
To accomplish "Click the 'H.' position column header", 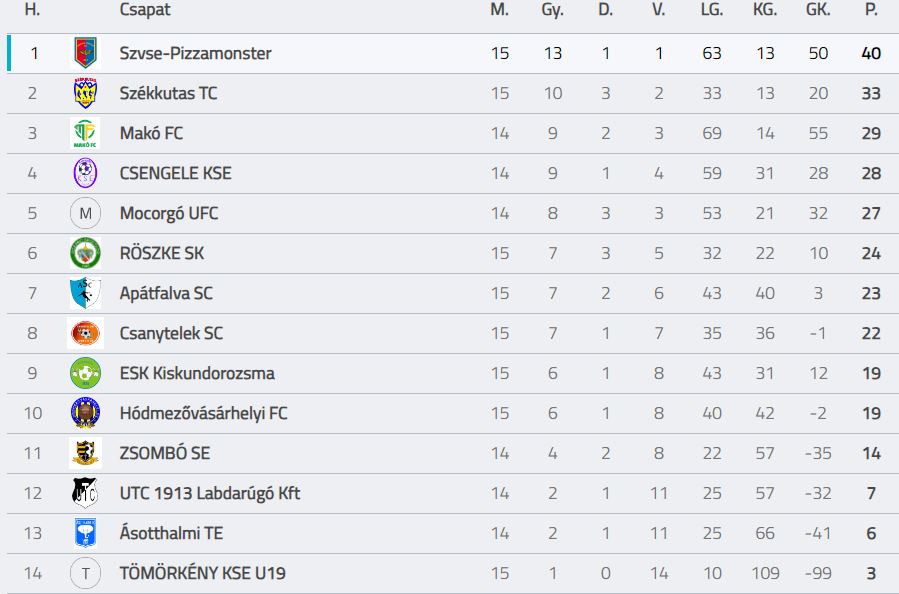I will pyautogui.click(x=32, y=10).
